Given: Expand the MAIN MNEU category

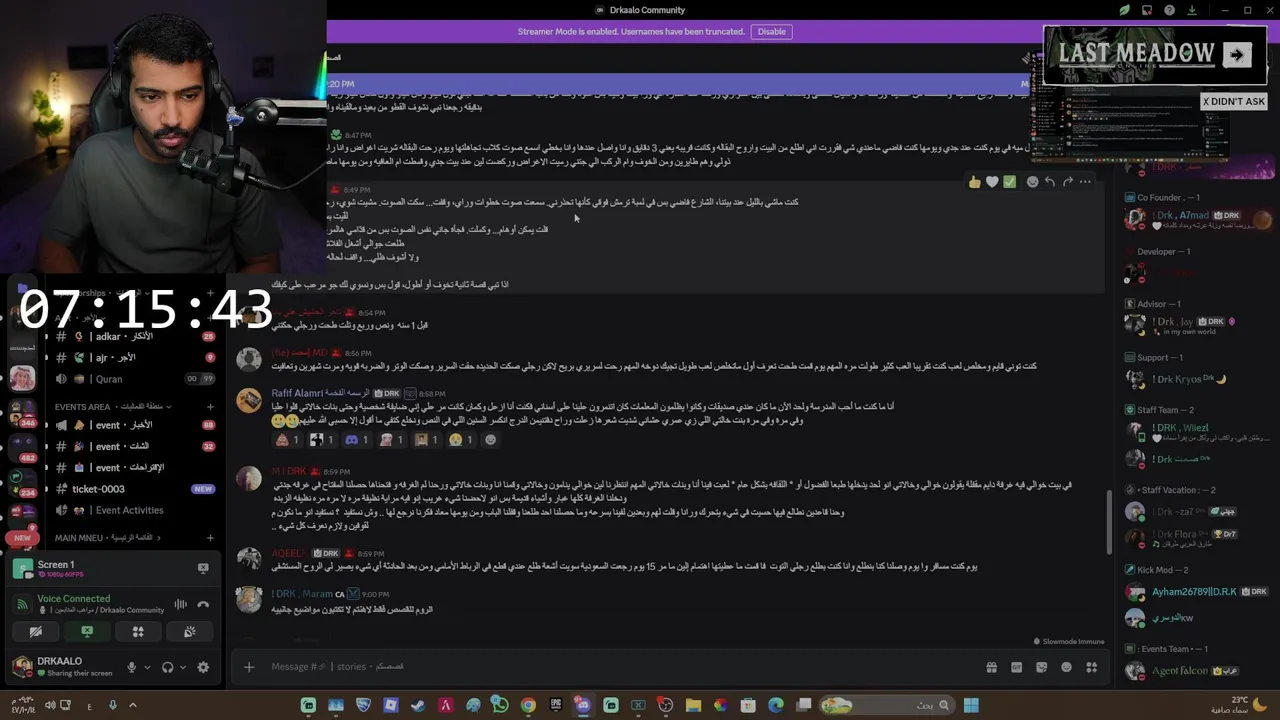Looking at the screenshot, I should tap(110, 538).
